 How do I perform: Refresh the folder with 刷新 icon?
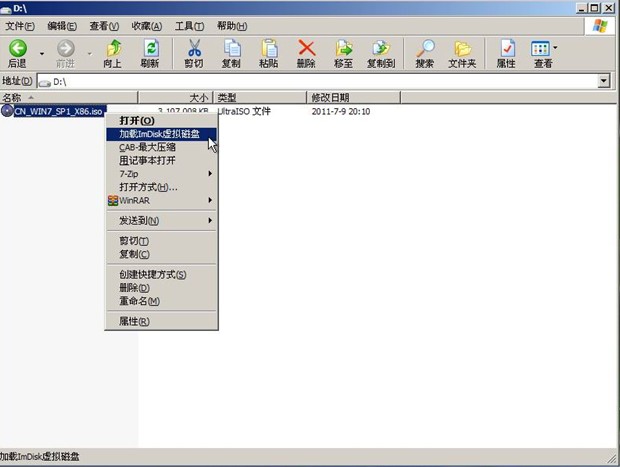coord(150,48)
